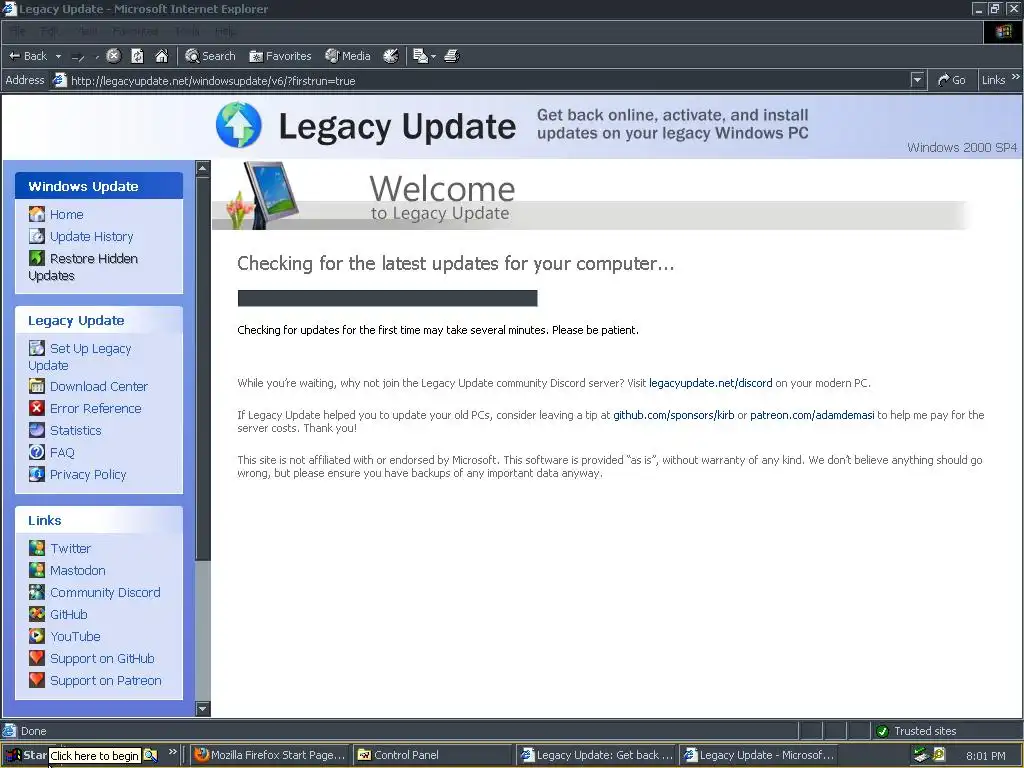Open the FAQ link
Screen dimensions: 1024x768
click(x=62, y=453)
